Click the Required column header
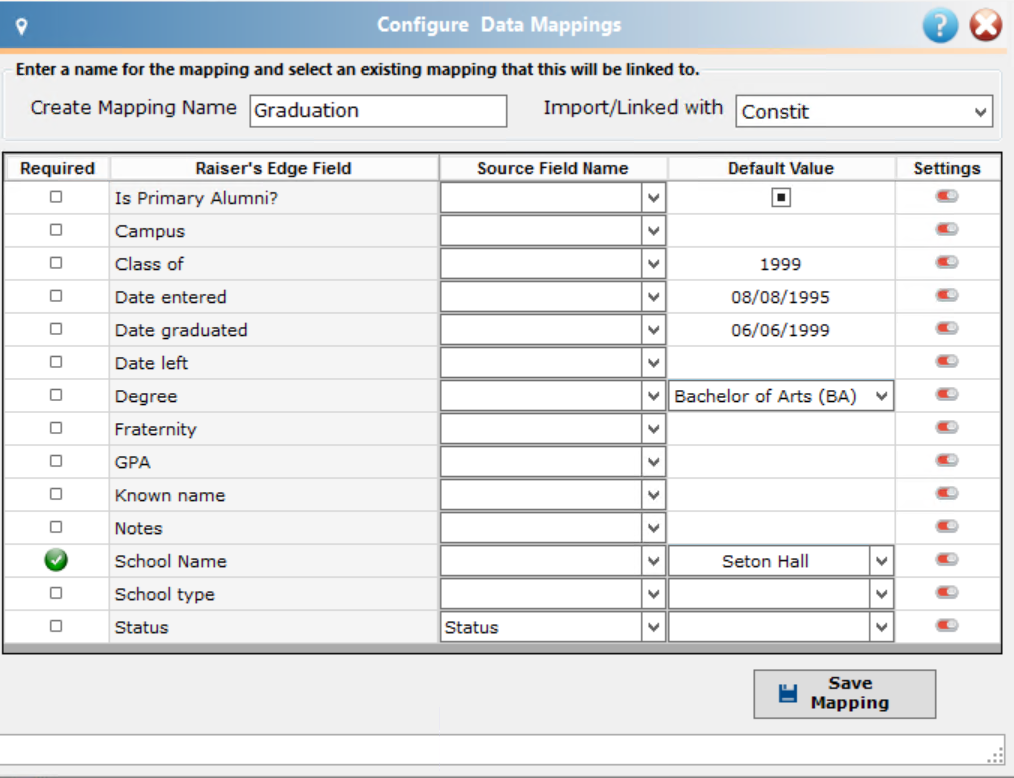The height and width of the screenshot is (778, 1014). pos(57,168)
